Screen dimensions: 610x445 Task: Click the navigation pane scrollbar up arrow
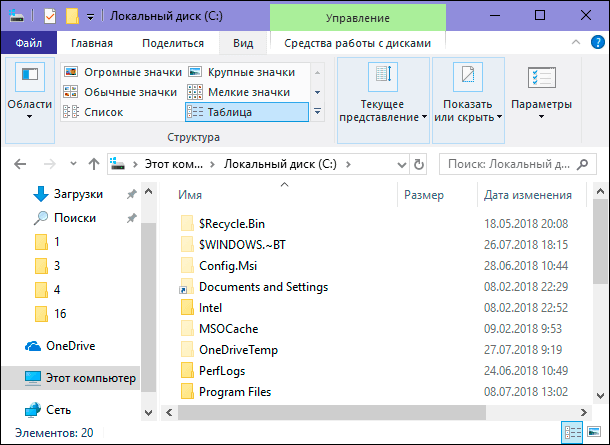149,191
